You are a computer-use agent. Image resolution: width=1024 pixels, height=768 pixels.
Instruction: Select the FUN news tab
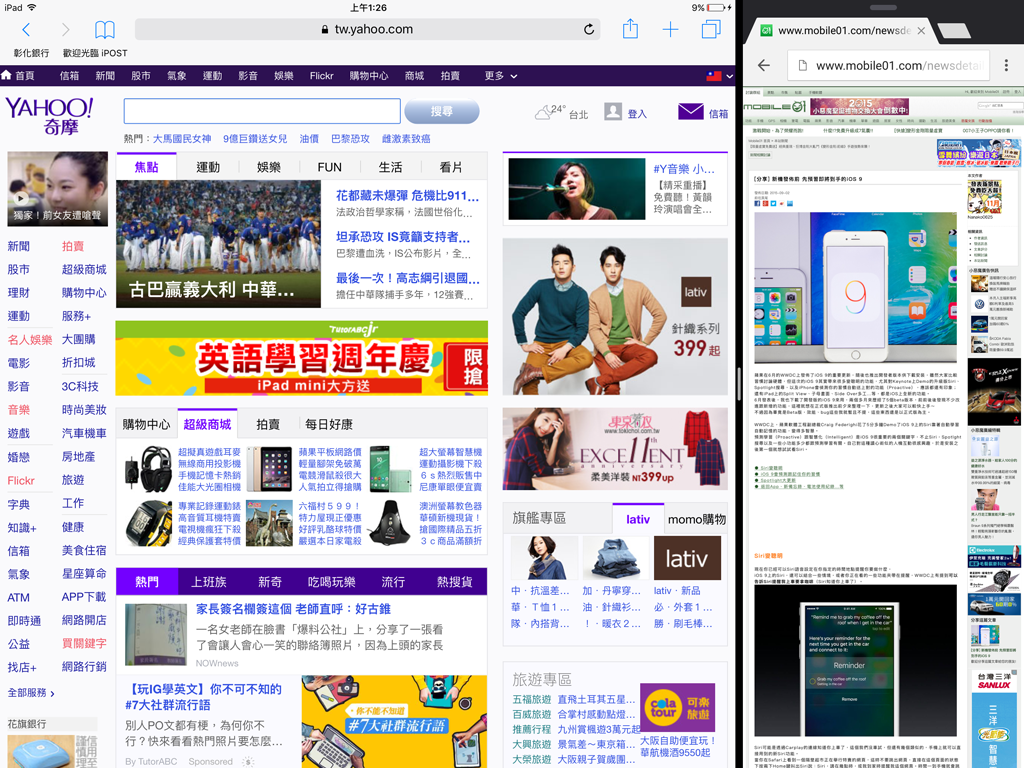click(329, 167)
